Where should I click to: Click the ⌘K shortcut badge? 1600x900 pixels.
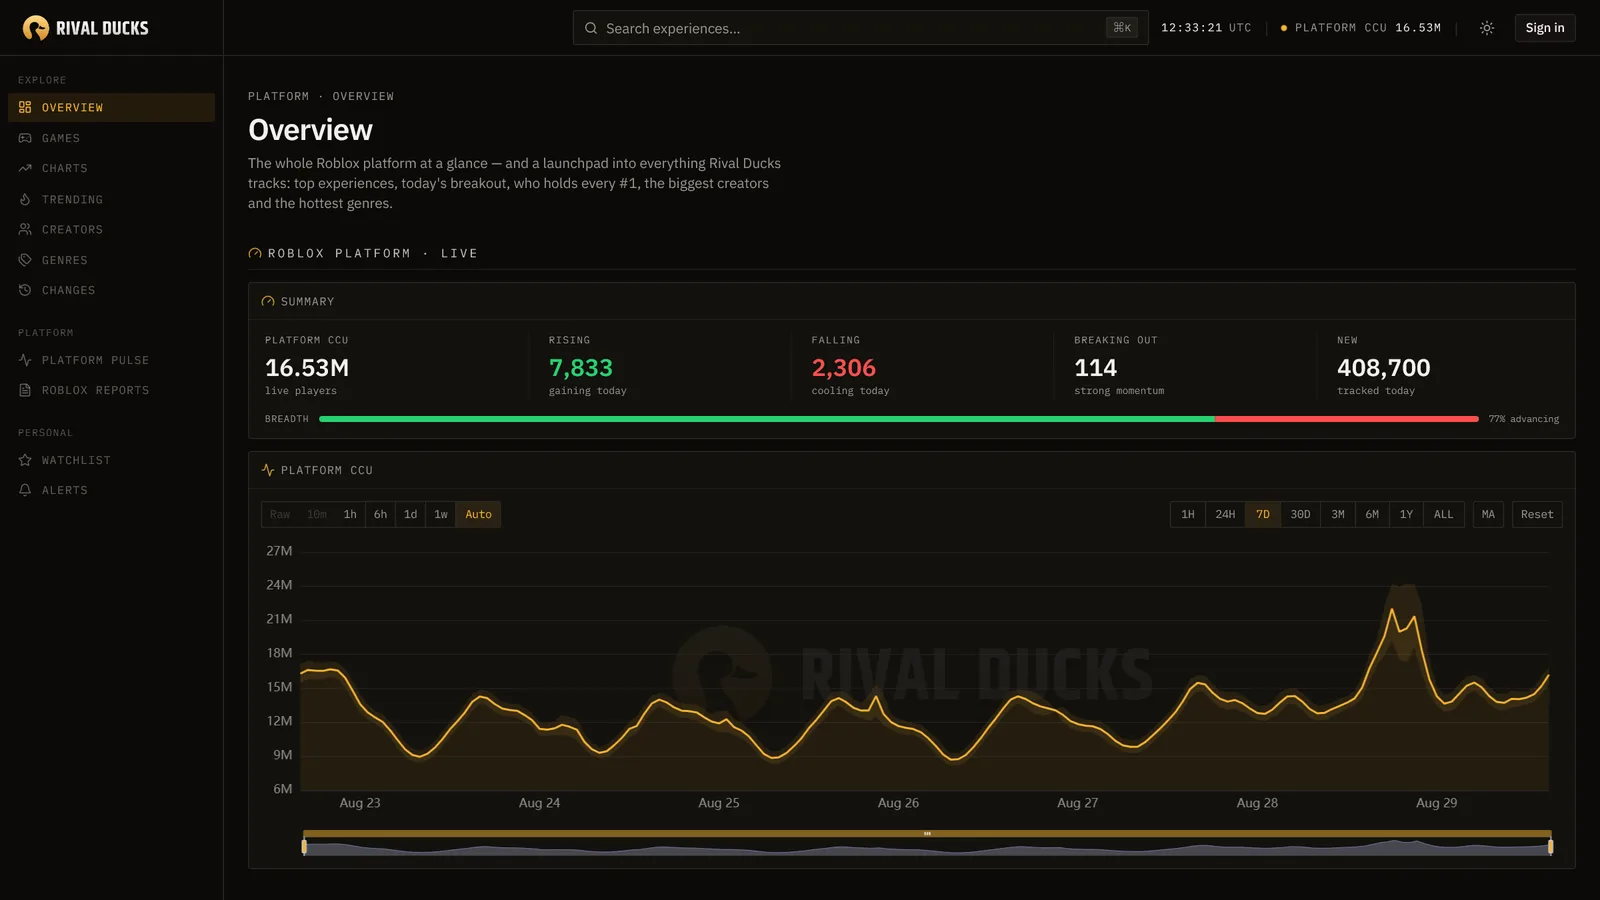coord(1122,28)
